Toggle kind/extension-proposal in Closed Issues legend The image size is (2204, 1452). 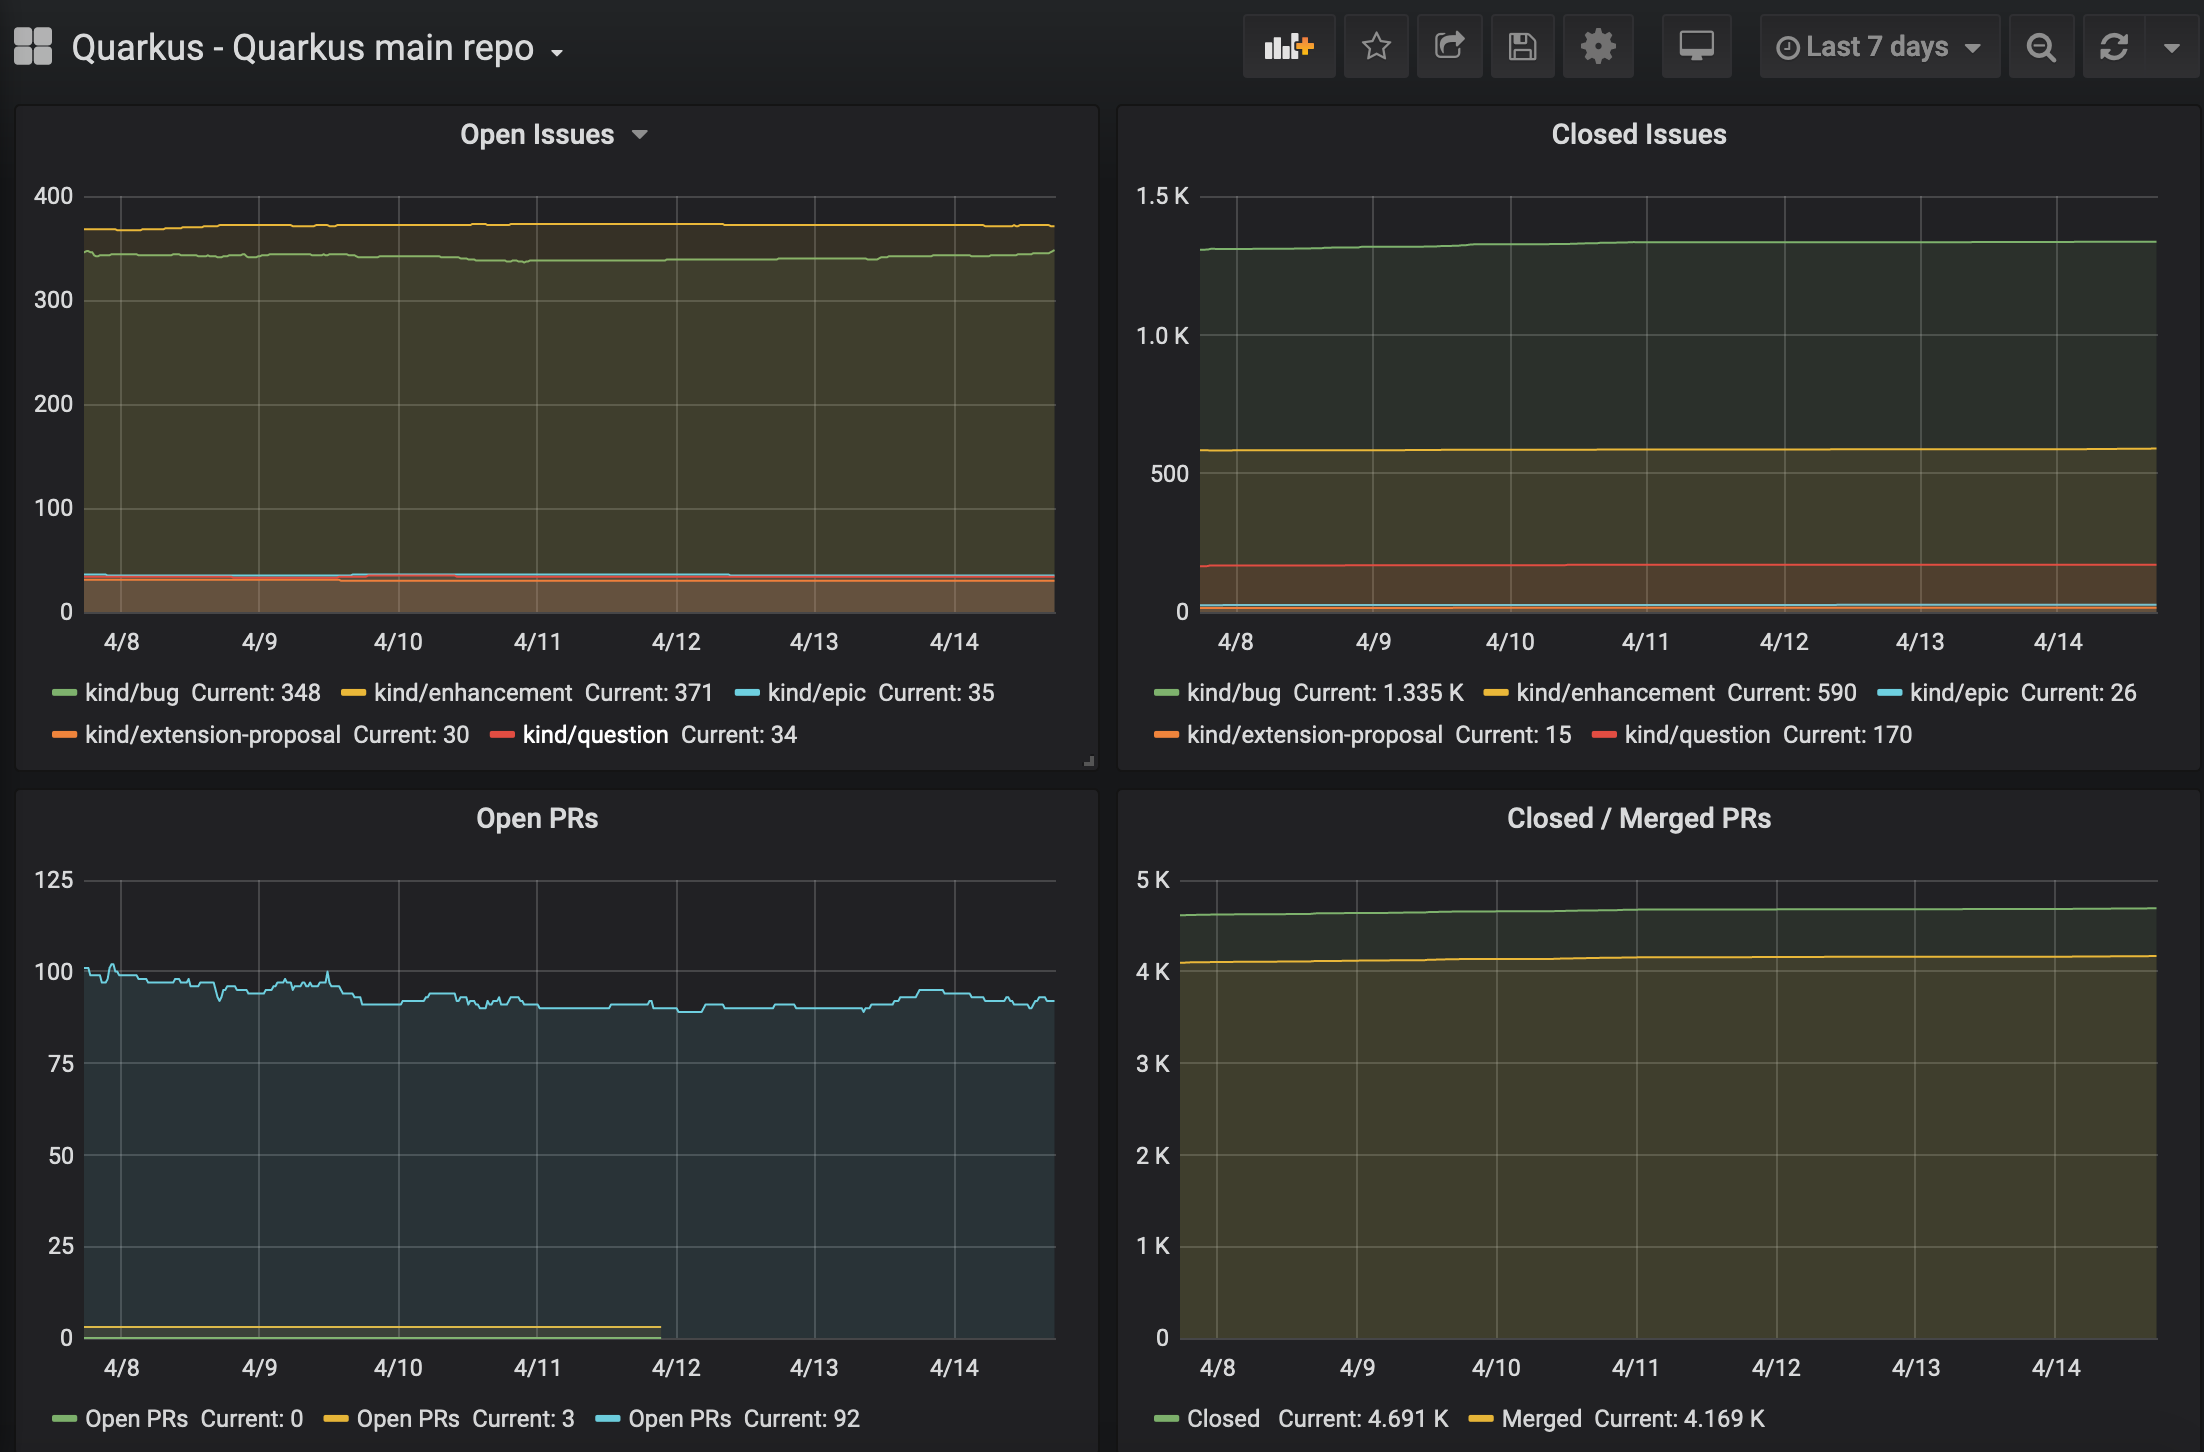1315,735
